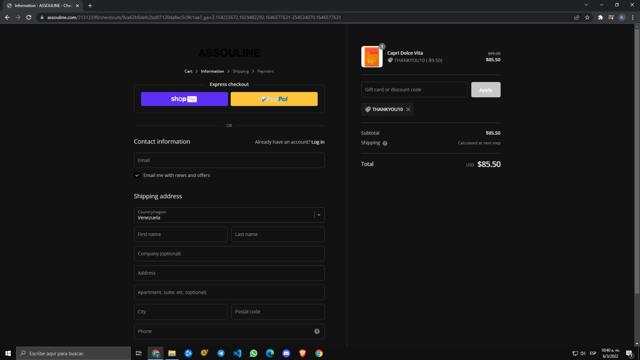Open Task View on the taskbar
The image size is (640, 360).
(139, 353)
